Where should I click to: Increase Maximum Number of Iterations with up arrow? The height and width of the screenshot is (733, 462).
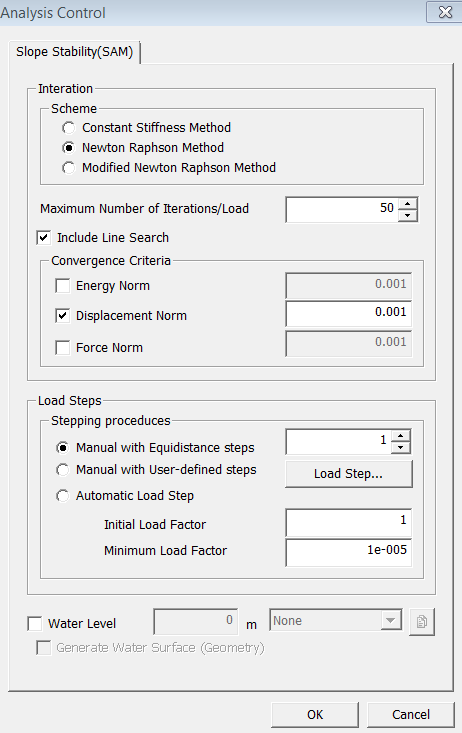407,204
